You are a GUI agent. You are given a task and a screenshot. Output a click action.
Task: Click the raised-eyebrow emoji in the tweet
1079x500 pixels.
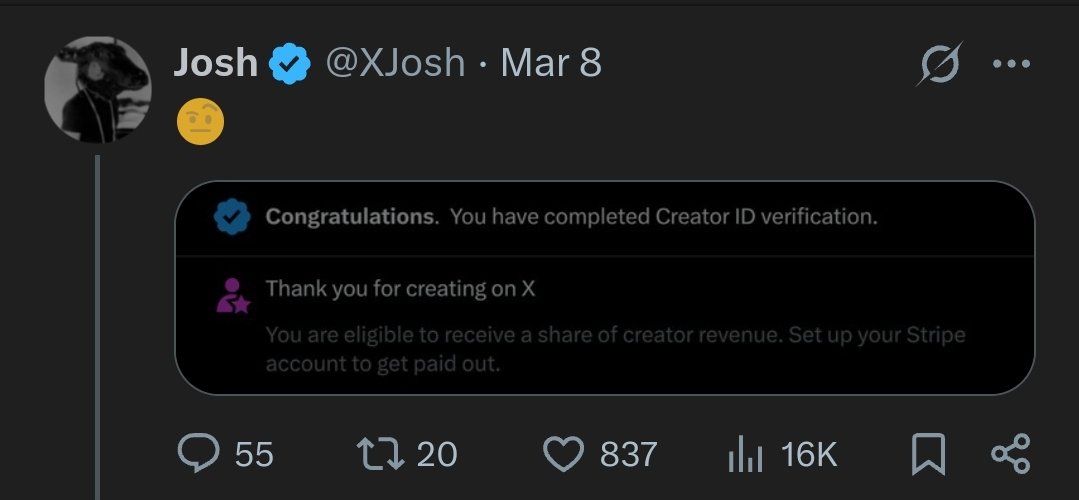[x=200, y=123]
